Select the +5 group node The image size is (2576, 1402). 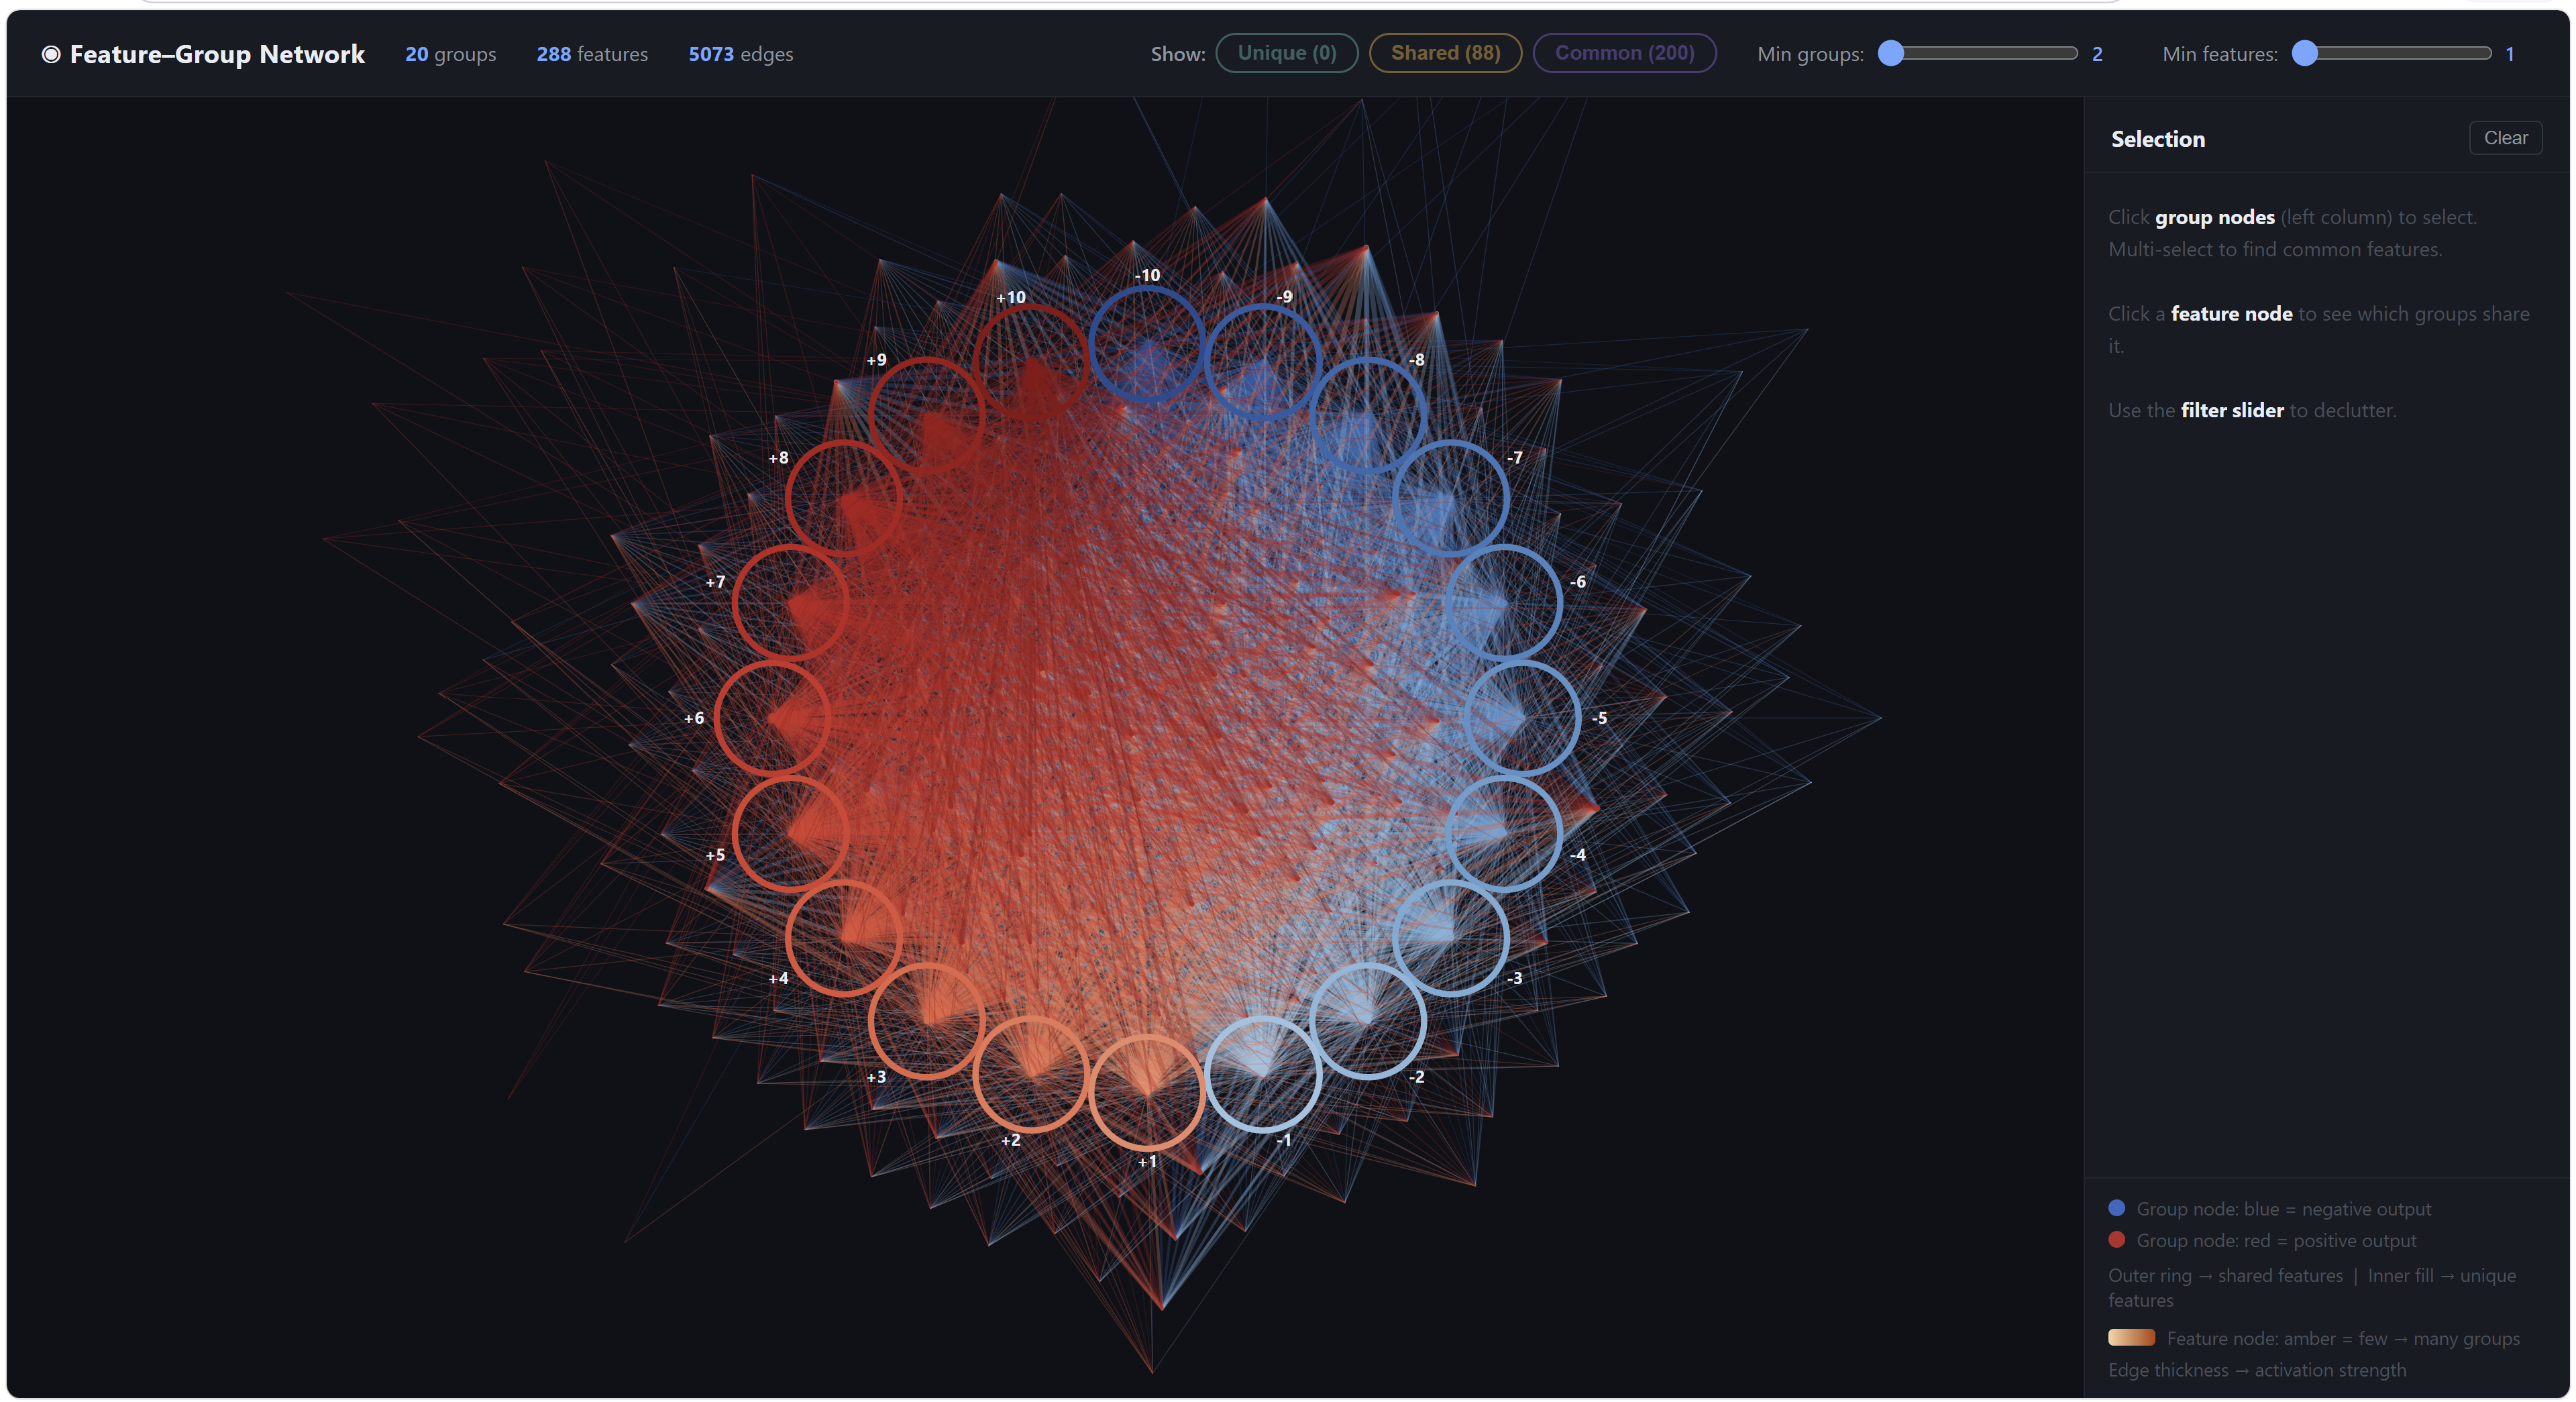pyautogui.click(x=790, y=834)
